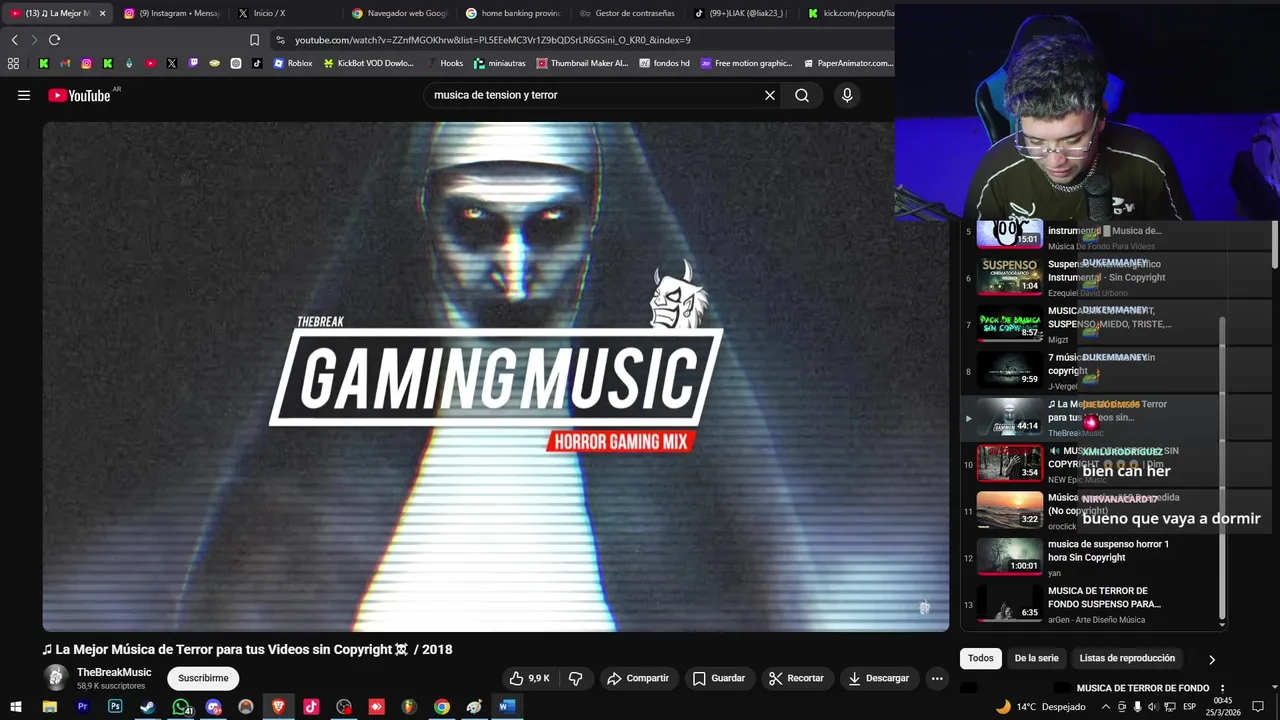Switch to the TikTok LIAK tab
Screen dimensions: 1280x720
(742, 13)
